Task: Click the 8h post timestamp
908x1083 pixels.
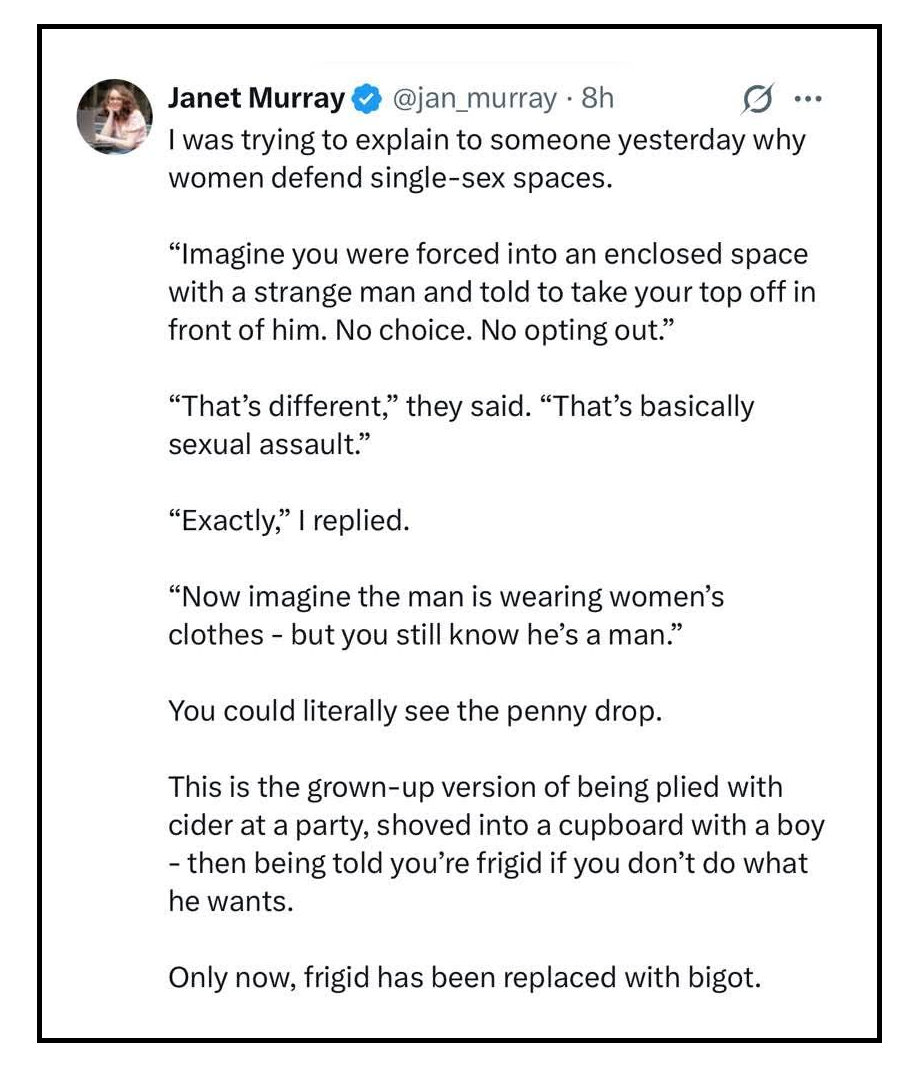Action: [x=597, y=98]
